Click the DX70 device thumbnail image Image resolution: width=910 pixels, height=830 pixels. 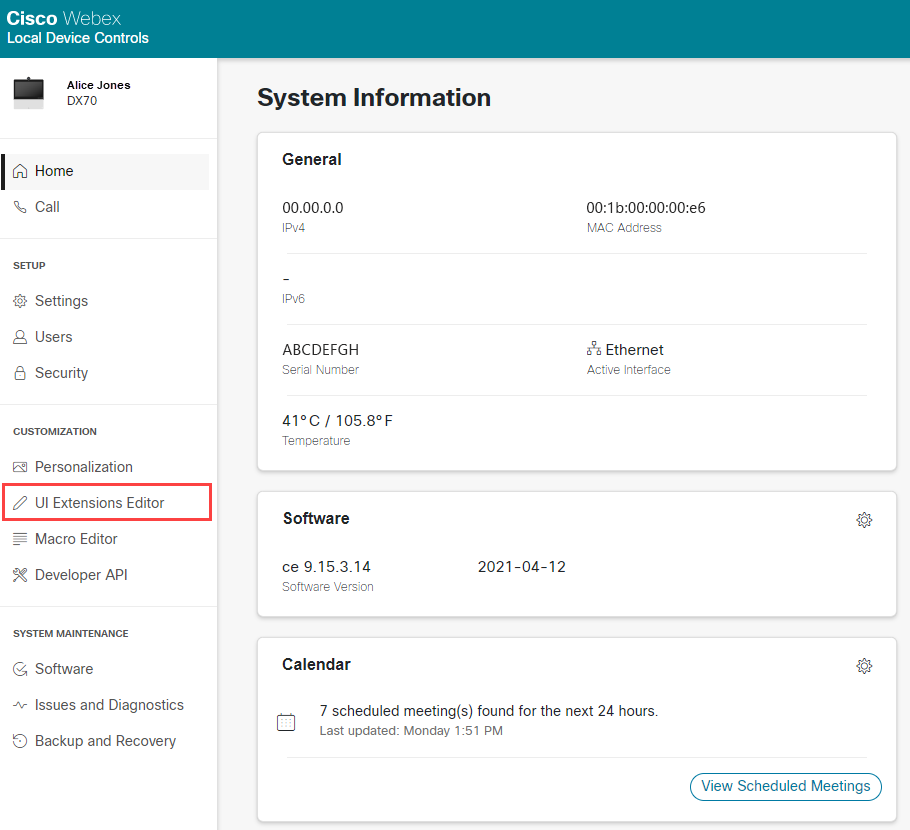click(29, 92)
